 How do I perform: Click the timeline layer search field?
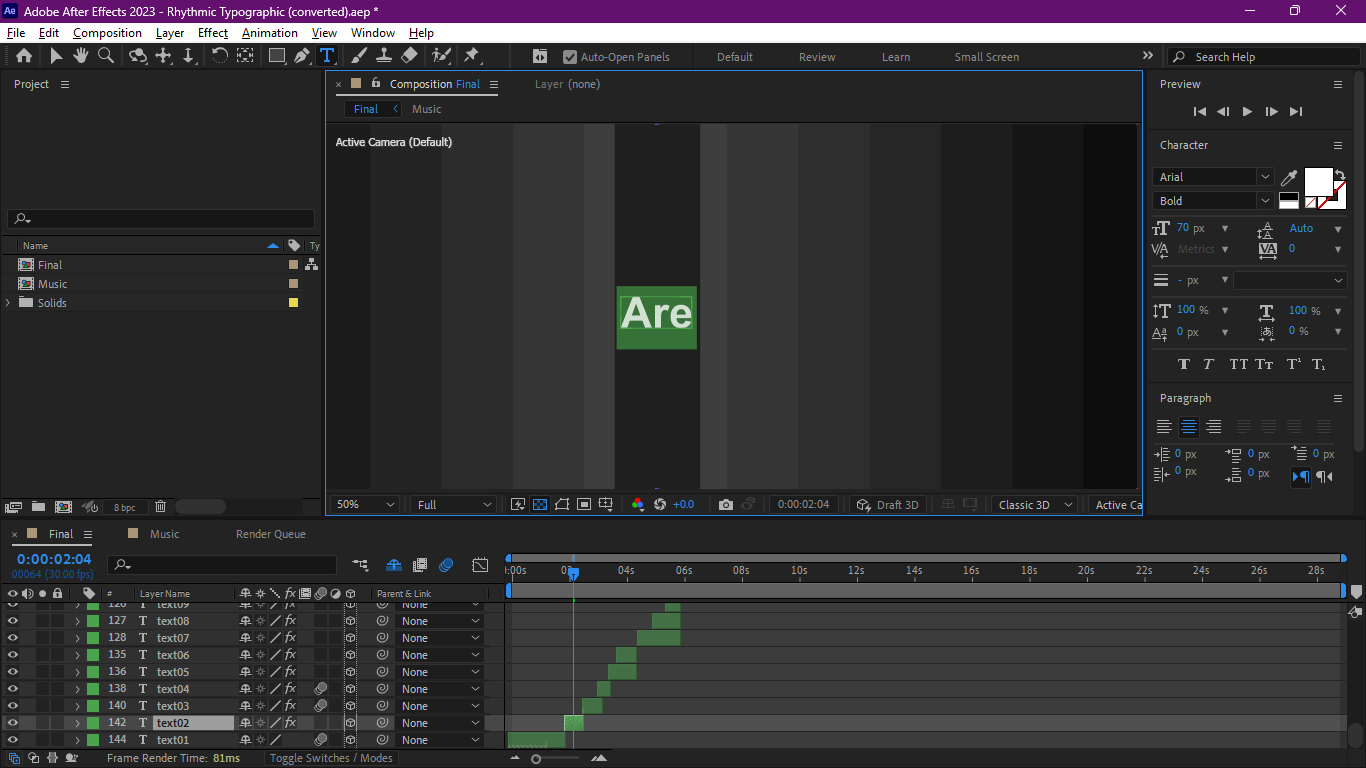point(222,565)
